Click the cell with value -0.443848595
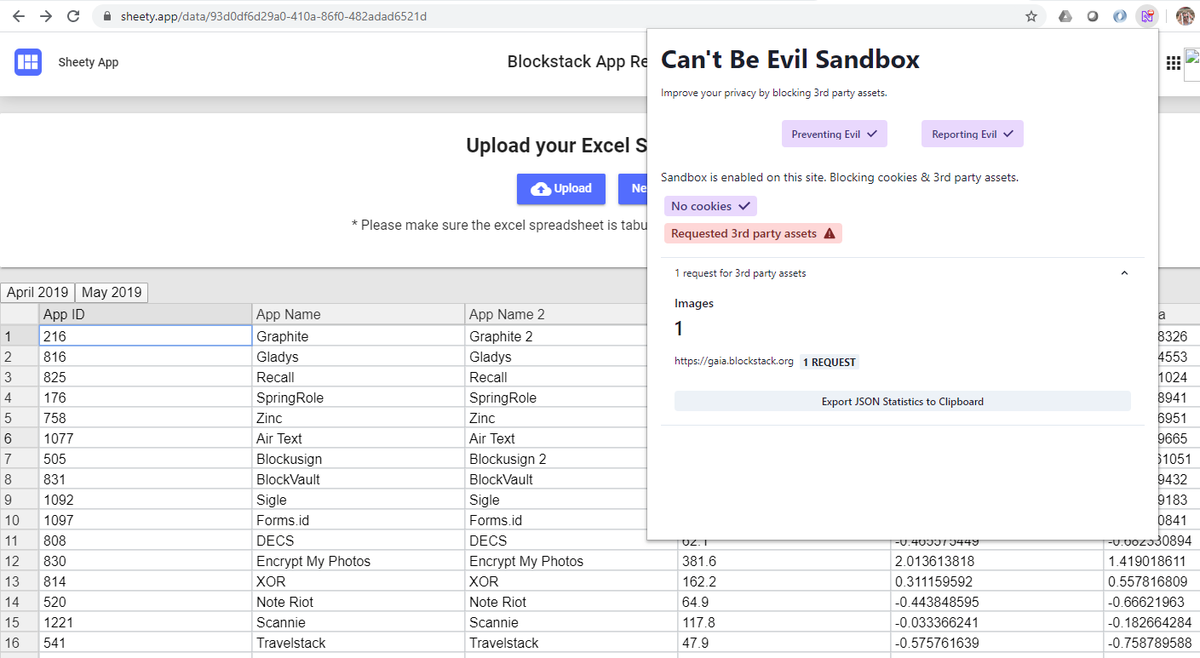 coord(997,602)
